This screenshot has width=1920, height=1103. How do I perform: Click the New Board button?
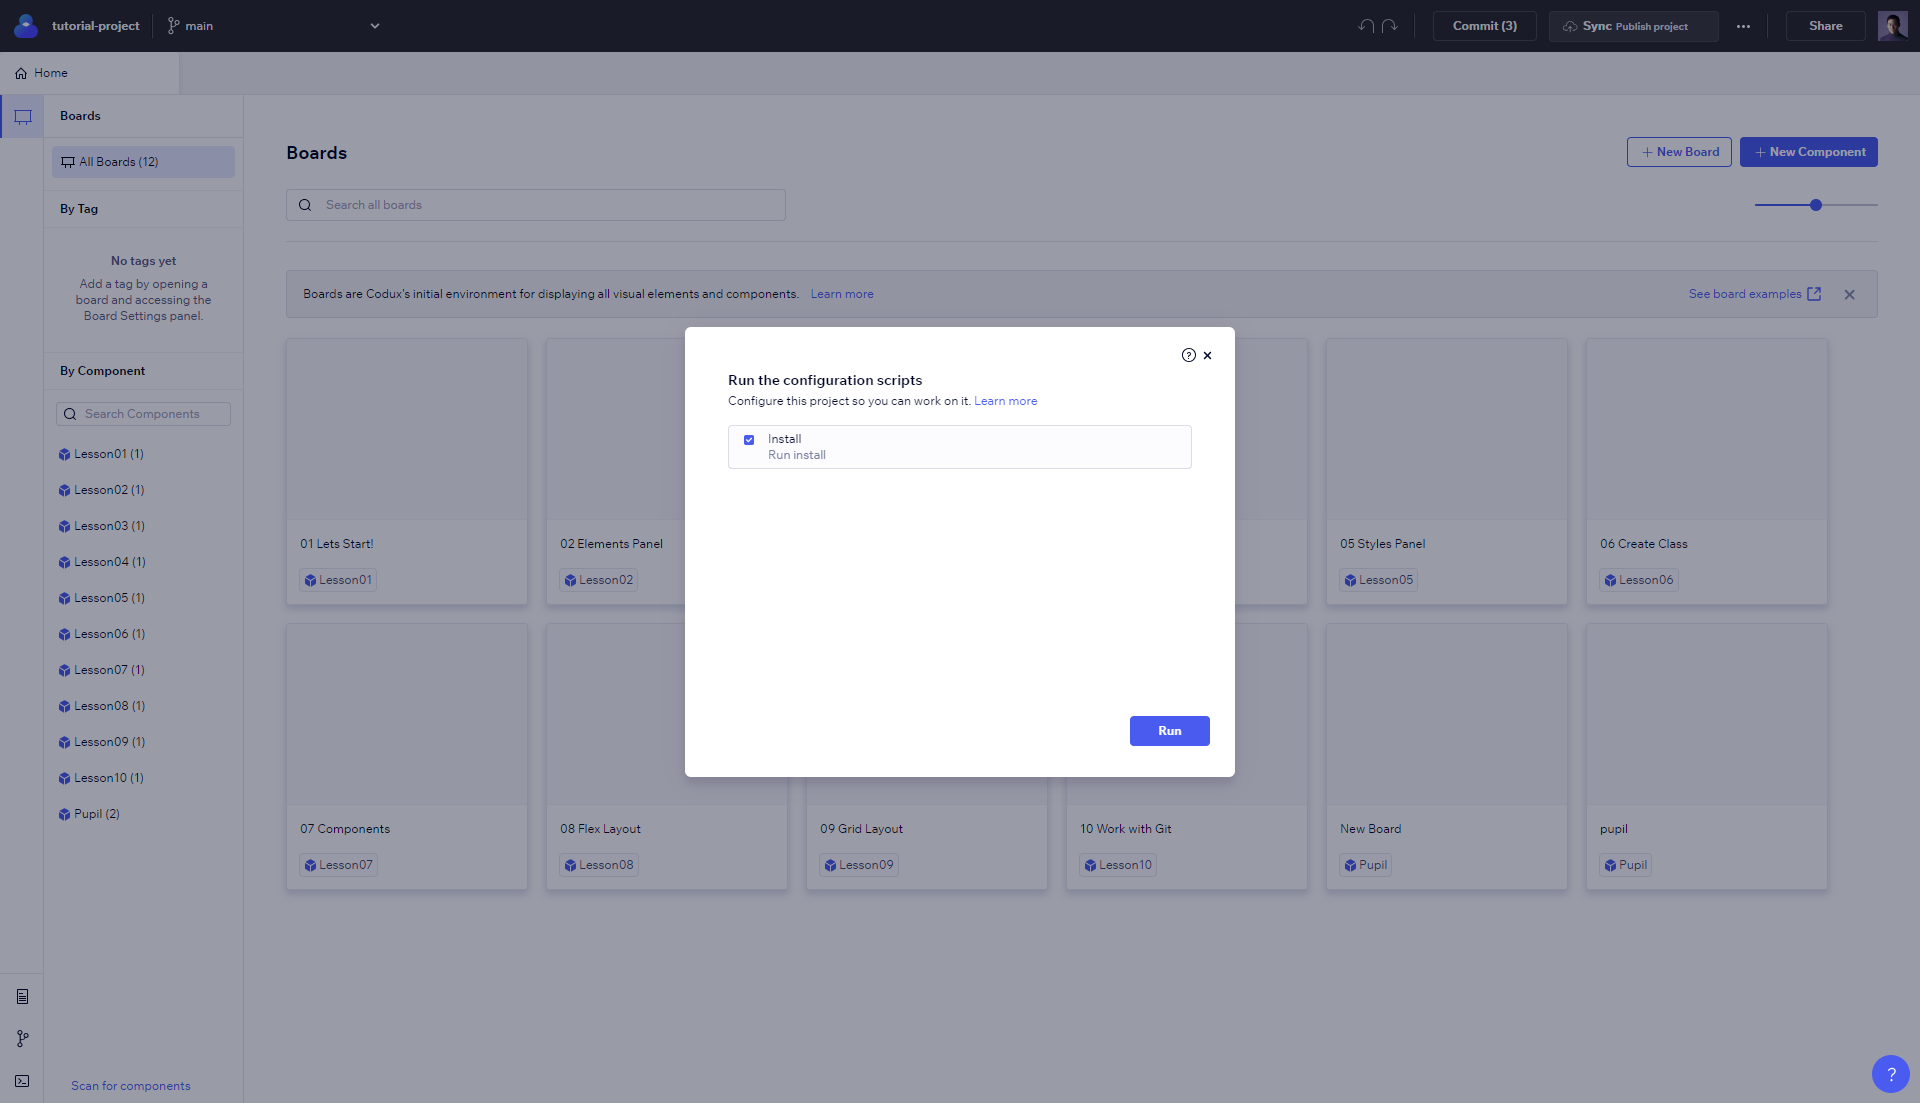pyautogui.click(x=1679, y=152)
